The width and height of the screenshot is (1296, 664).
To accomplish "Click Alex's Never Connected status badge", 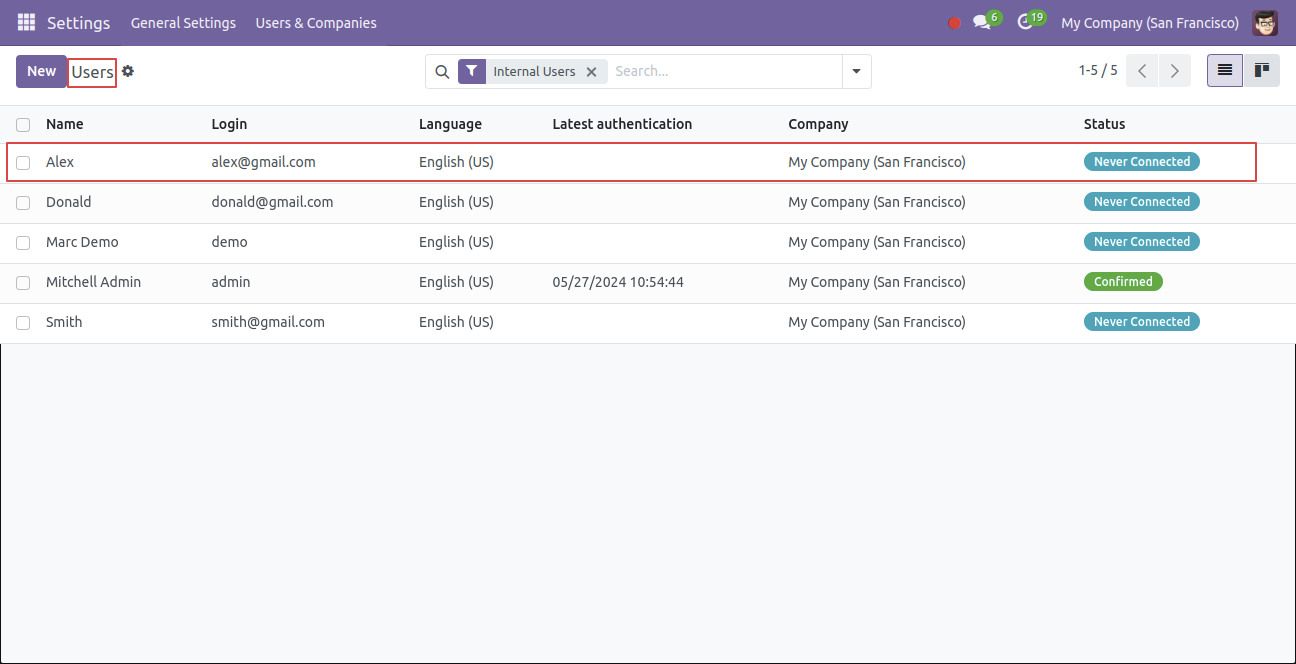I will pos(1142,162).
